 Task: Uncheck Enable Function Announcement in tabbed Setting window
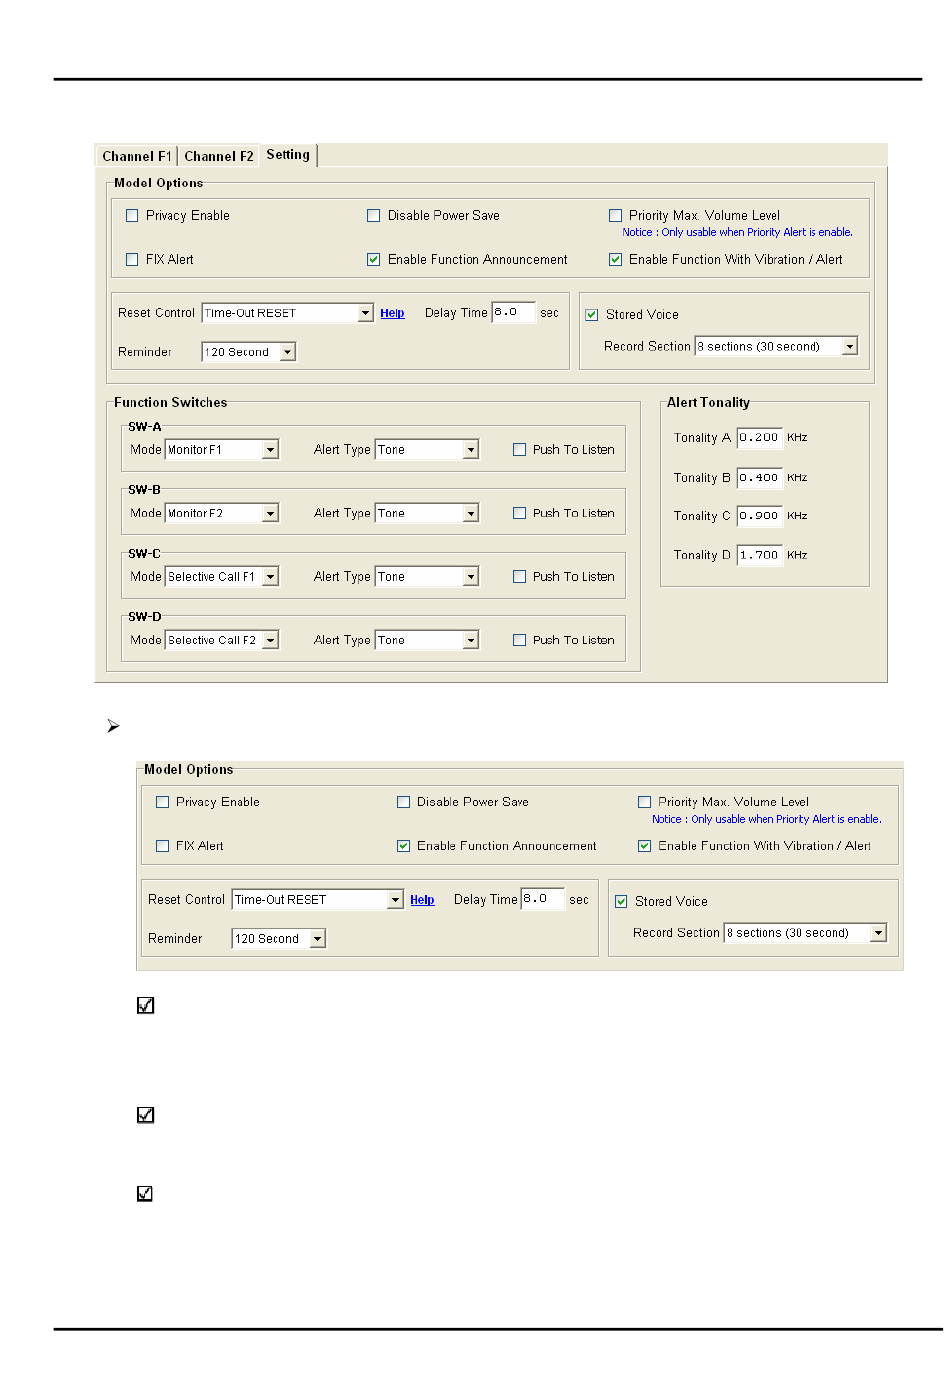[x=374, y=259]
